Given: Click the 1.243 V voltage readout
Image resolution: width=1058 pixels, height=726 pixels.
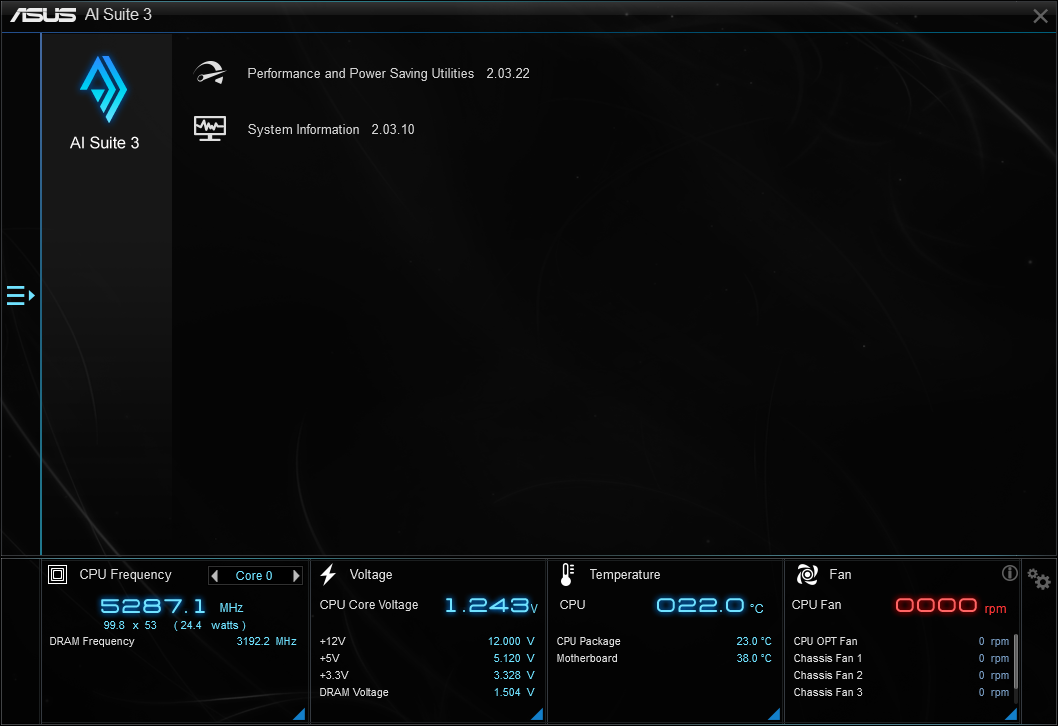Looking at the screenshot, I should [x=491, y=605].
